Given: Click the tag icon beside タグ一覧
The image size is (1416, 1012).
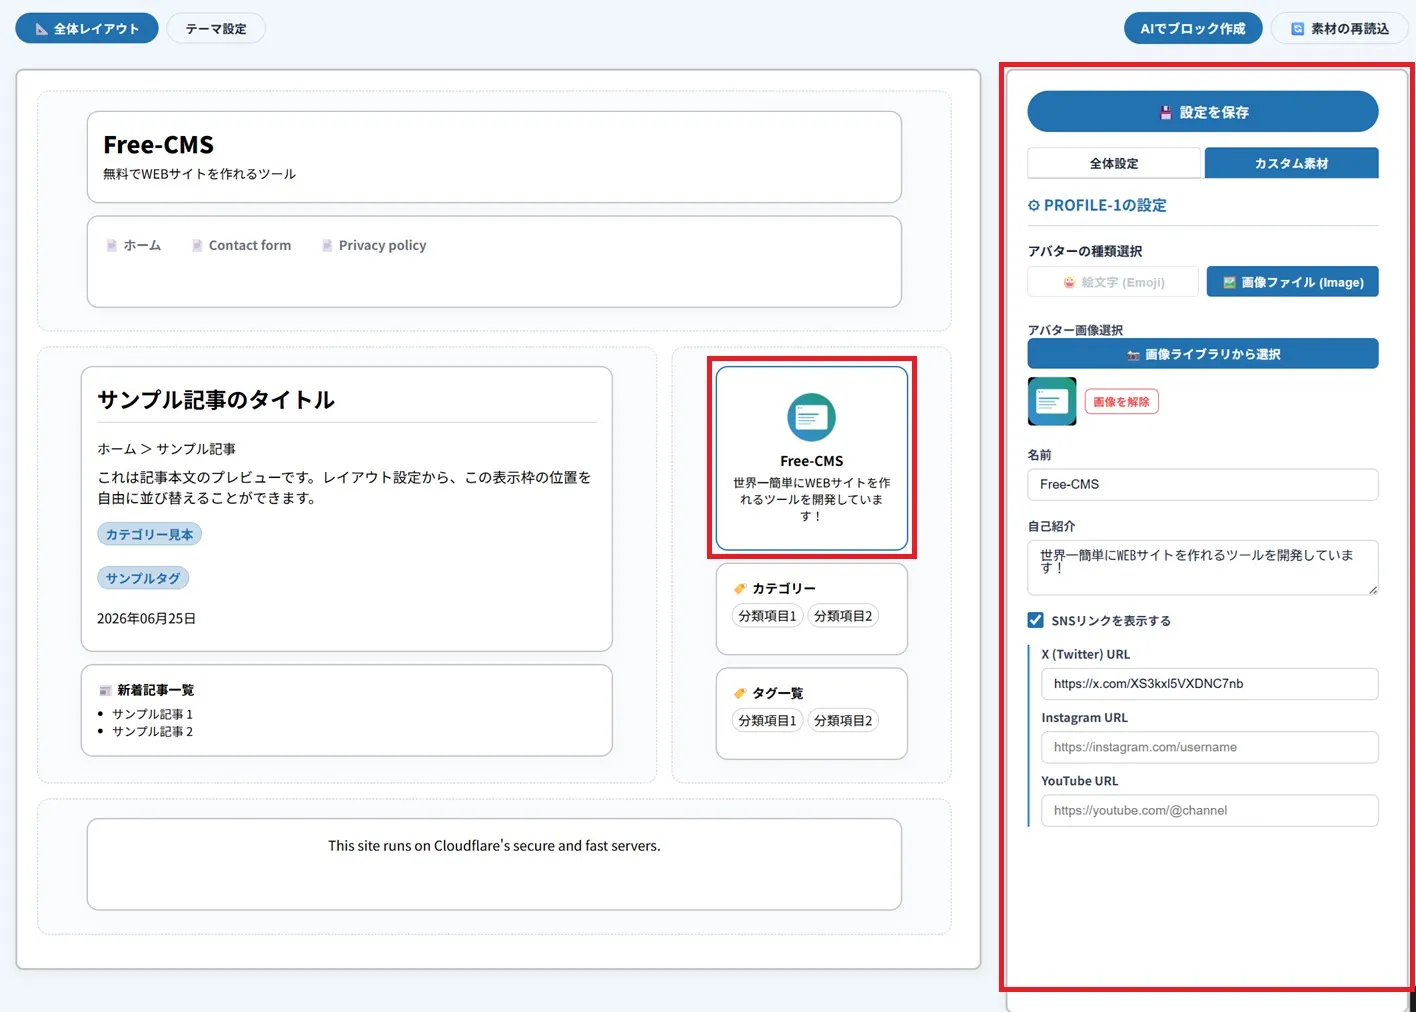Looking at the screenshot, I should coord(740,693).
